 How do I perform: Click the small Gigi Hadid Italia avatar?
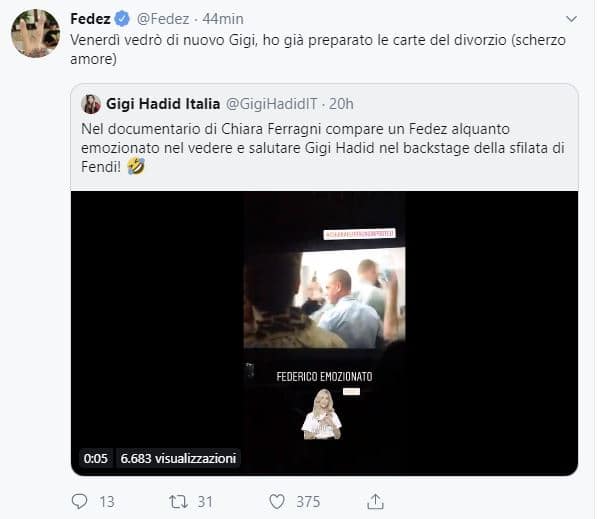pyautogui.click(x=91, y=104)
